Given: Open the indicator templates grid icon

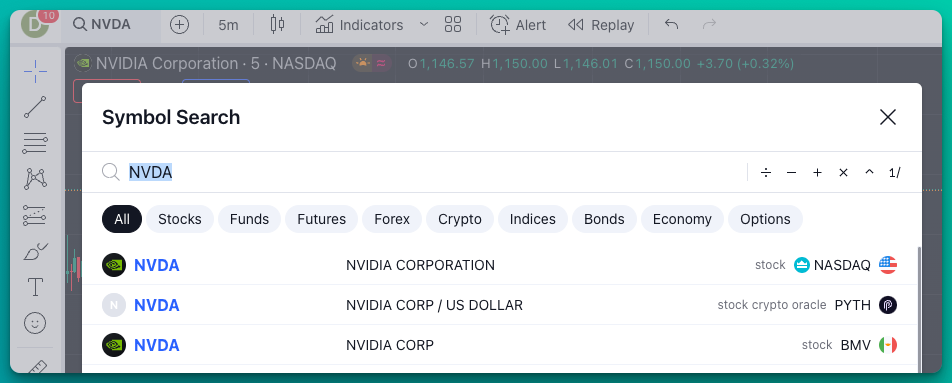Looking at the screenshot, I should tap(453, 25).
